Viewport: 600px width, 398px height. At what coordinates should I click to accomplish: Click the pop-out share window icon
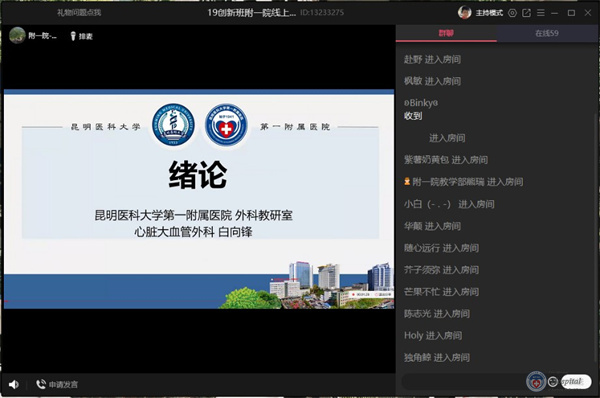coord(527,13)
